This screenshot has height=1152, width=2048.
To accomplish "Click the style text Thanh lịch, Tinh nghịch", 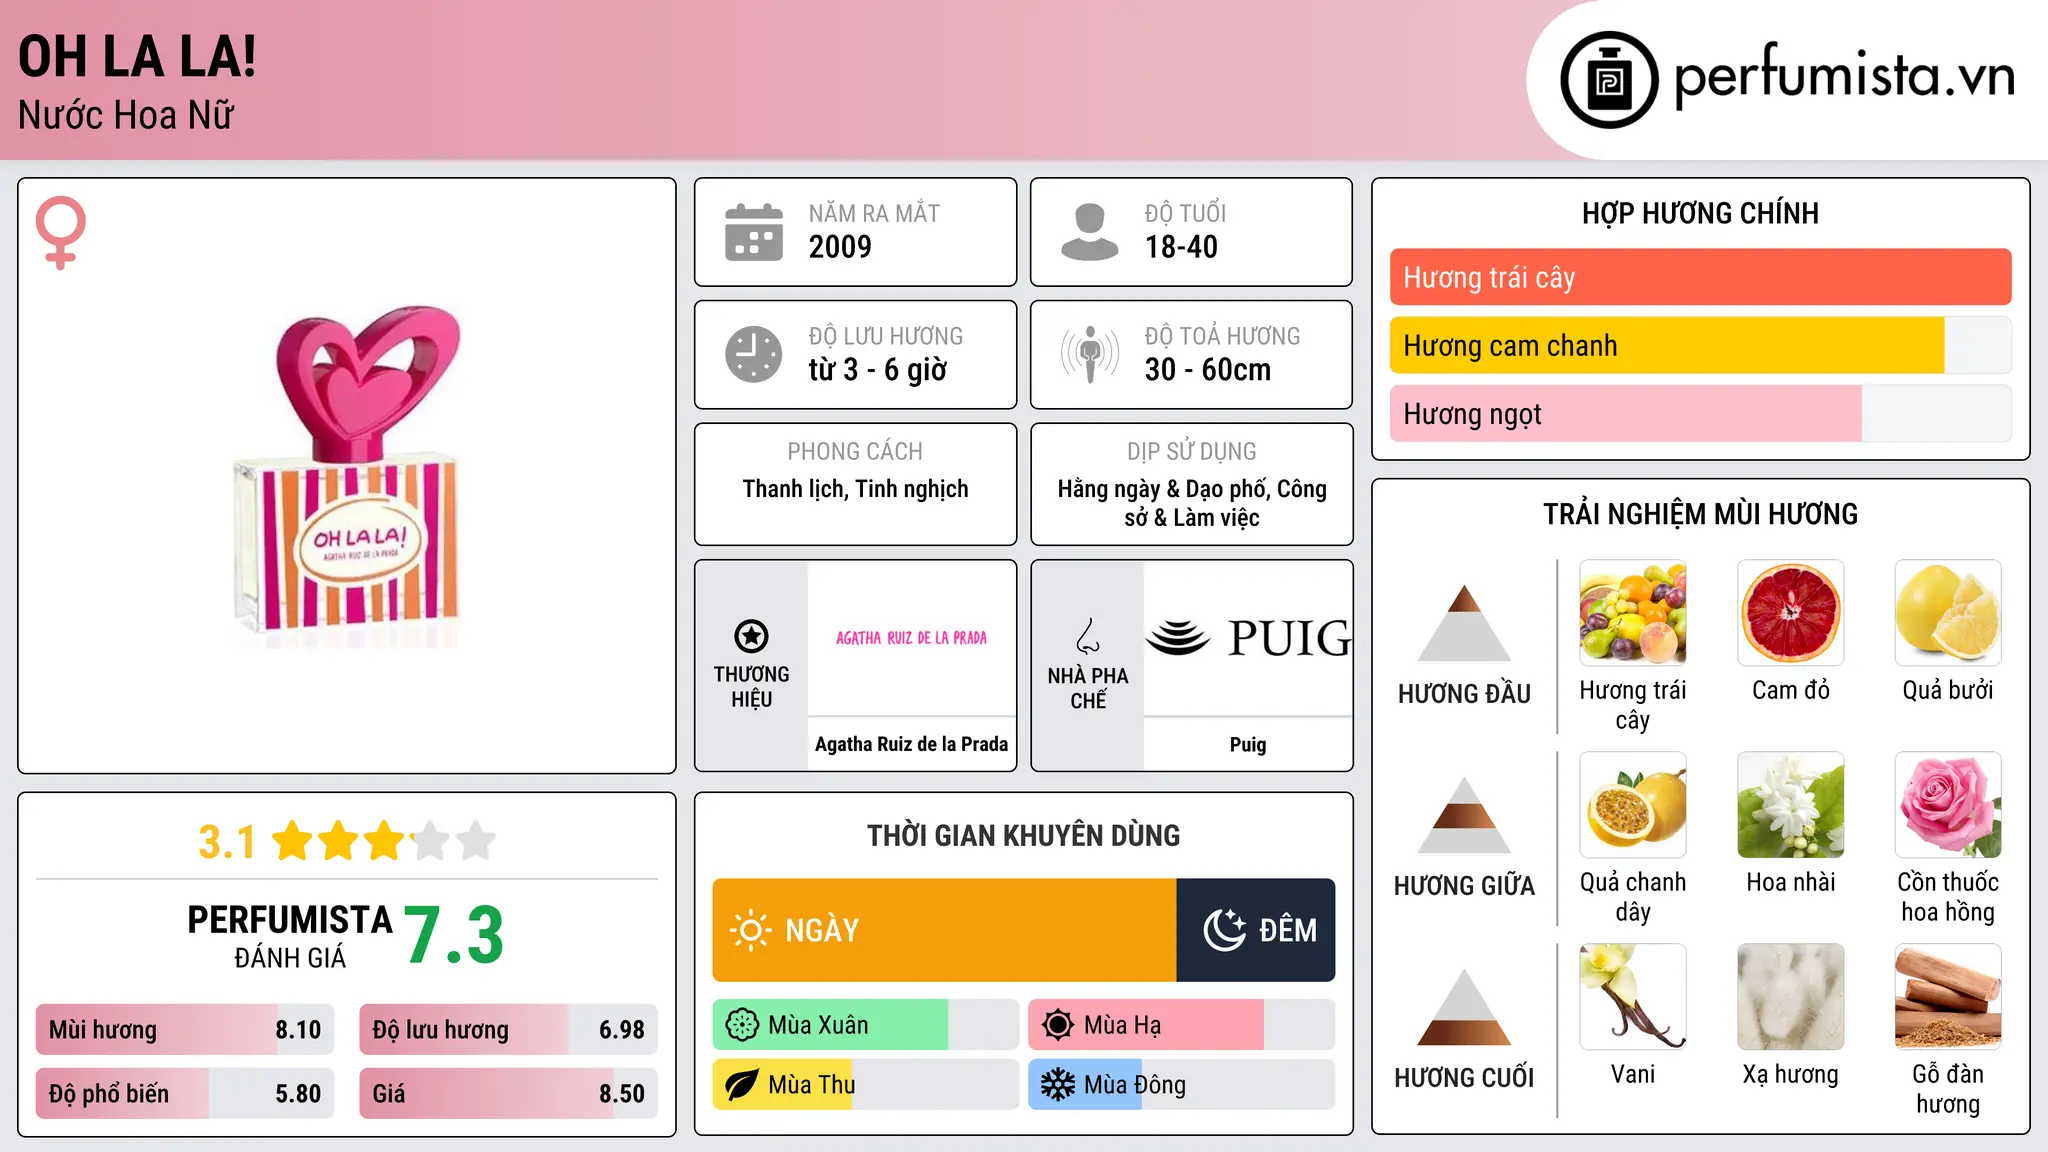I will [855, 489].
